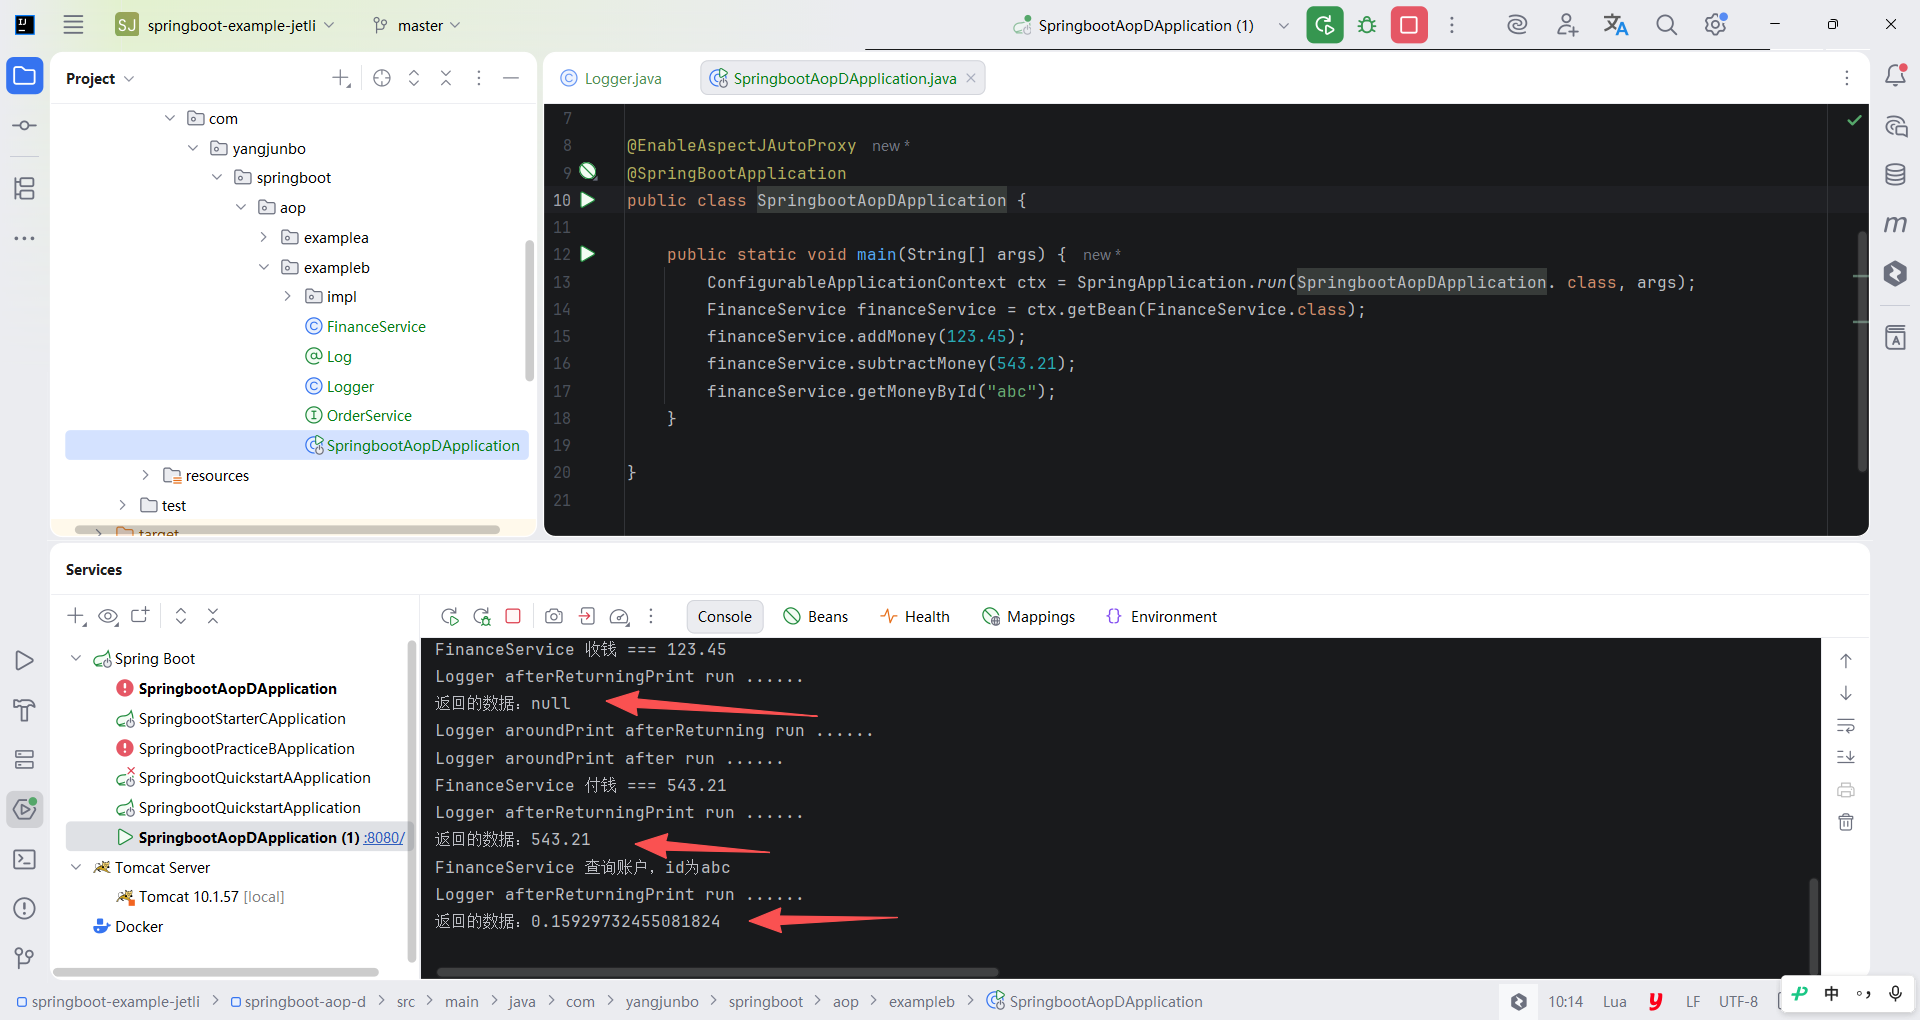Open the Database tool window
The image size is (1920, 1020).
click(x=1895, y=175)
